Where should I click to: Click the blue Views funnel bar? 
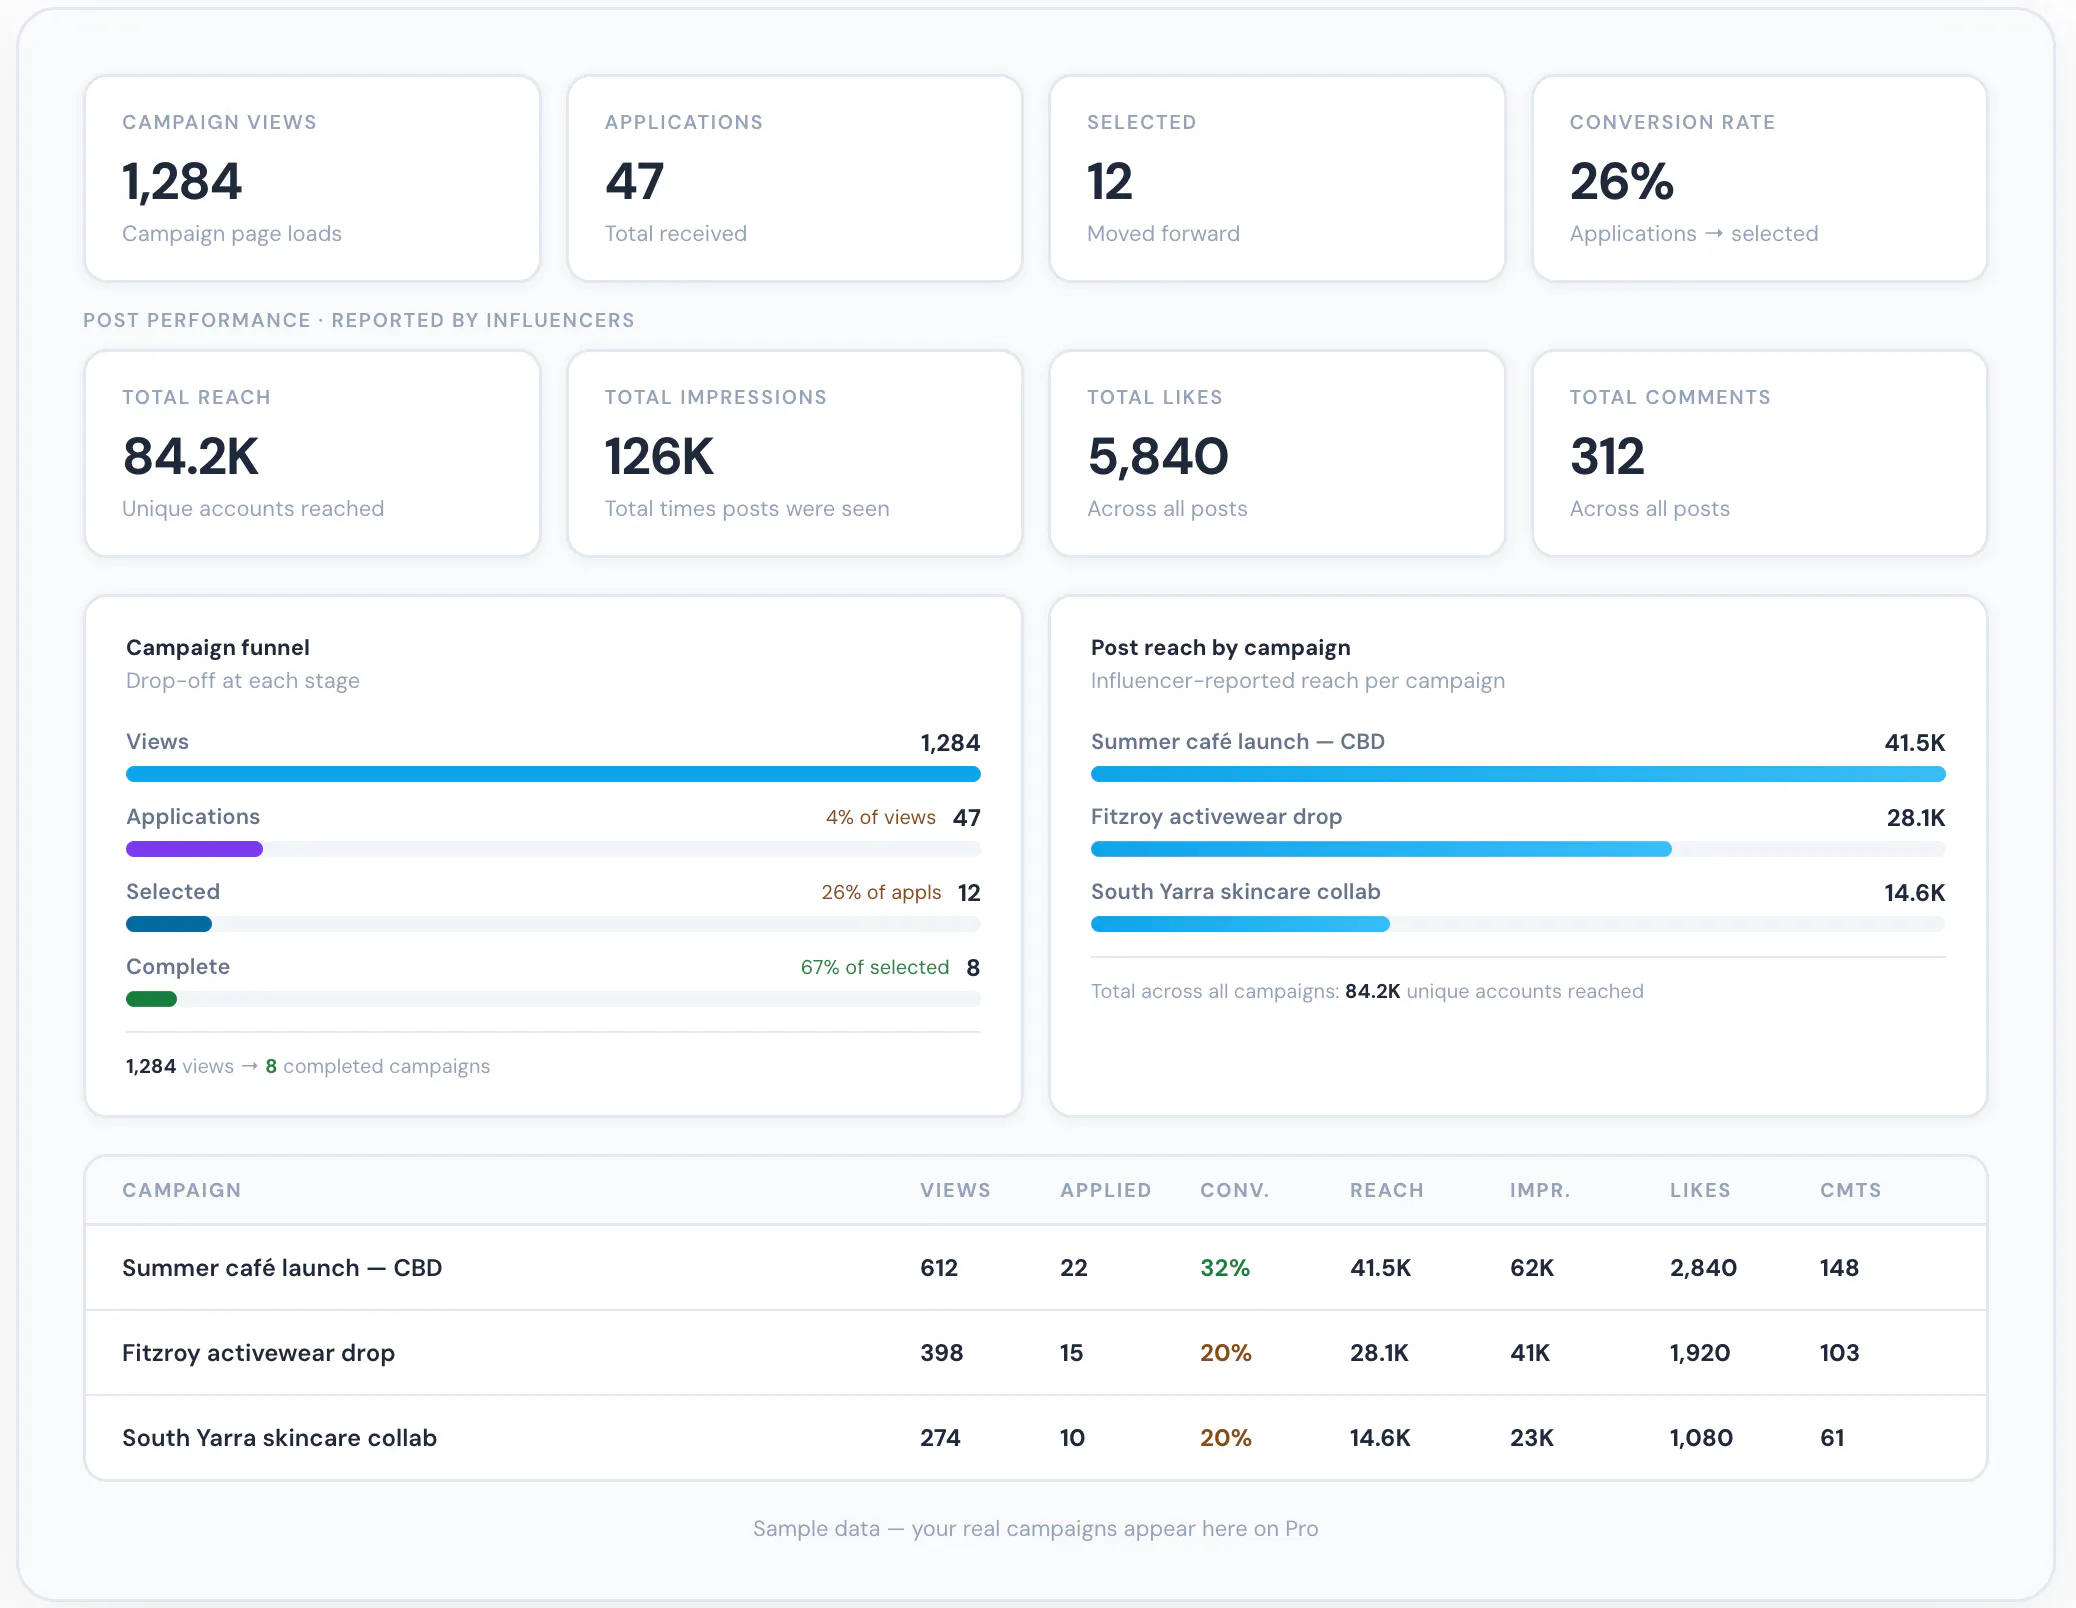coord(553,774)
